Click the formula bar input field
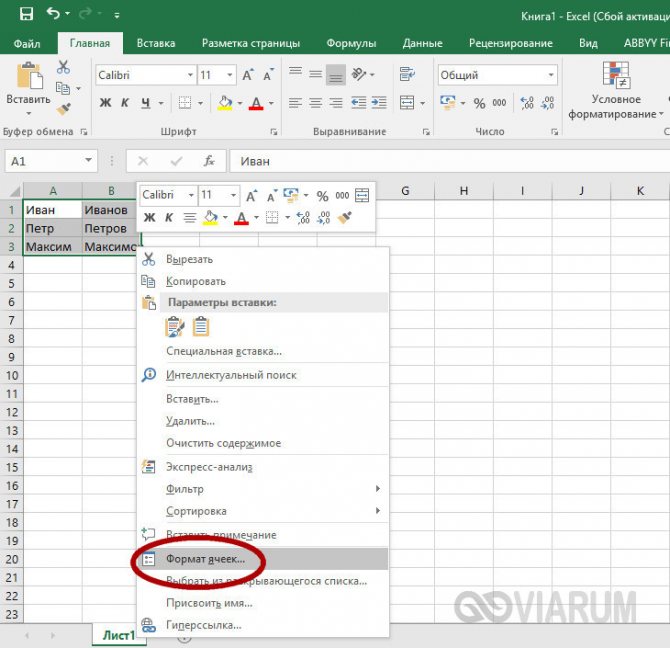This screenshot has height=648, width=670. point(450,161)
